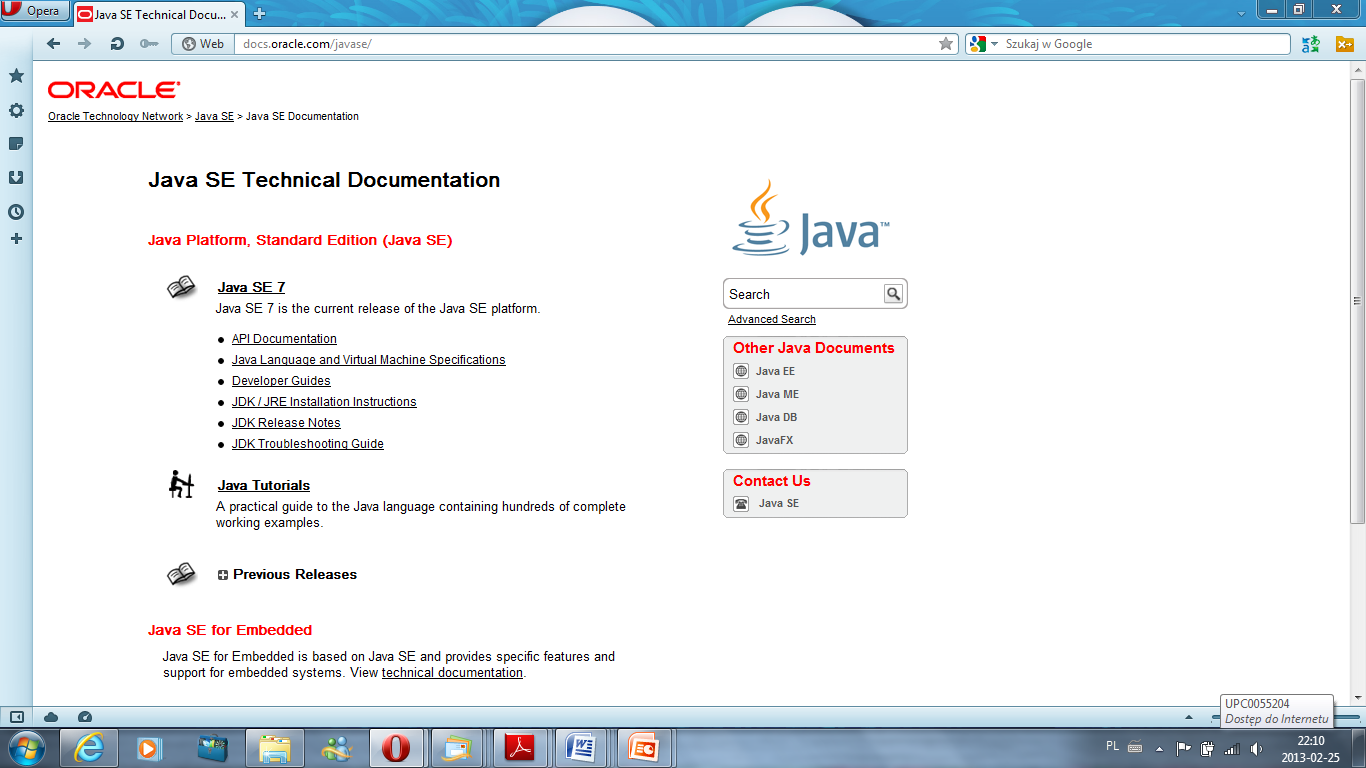Click the translate extension icon in toolbar

point(1310,44)
